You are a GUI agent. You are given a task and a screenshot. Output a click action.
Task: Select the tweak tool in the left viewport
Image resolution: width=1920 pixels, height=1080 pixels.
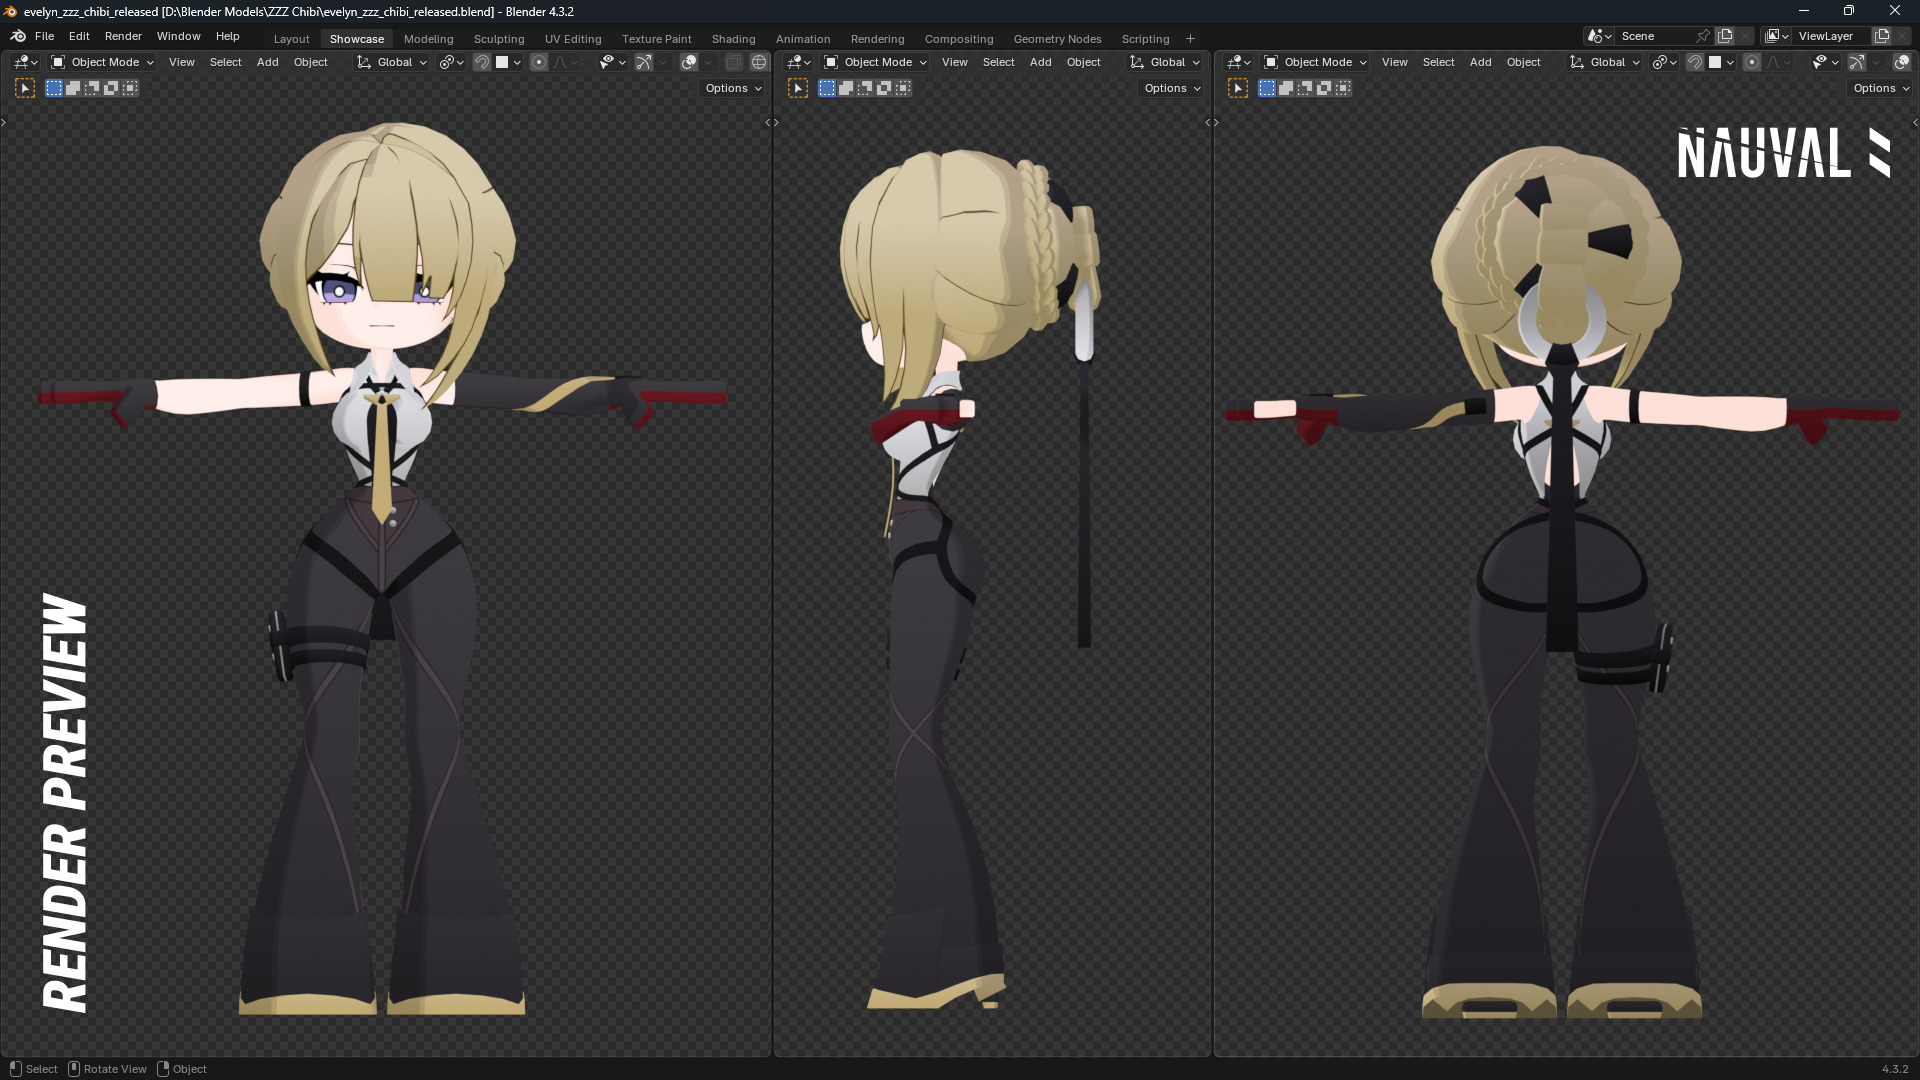click(25, 88)
